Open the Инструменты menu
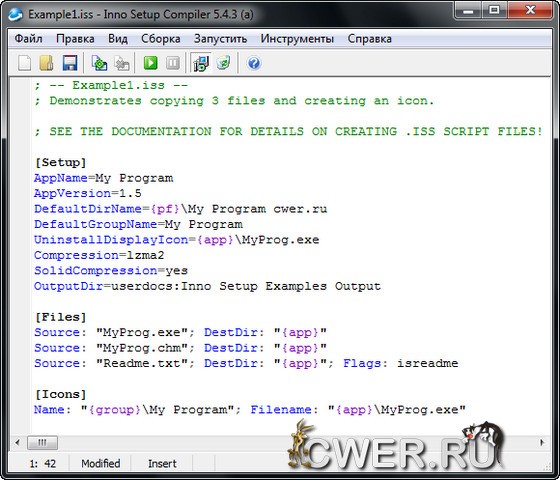Viewport: 560px width, 480px height. coord(297,39)
